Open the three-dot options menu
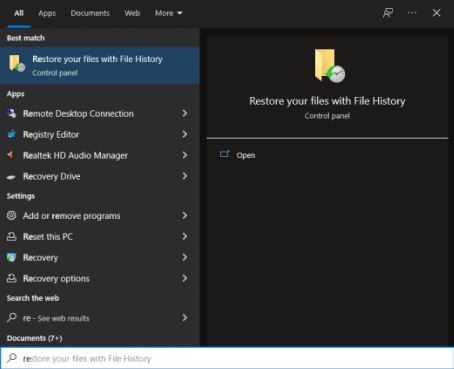Screen dimensions: 454x369 412,13
